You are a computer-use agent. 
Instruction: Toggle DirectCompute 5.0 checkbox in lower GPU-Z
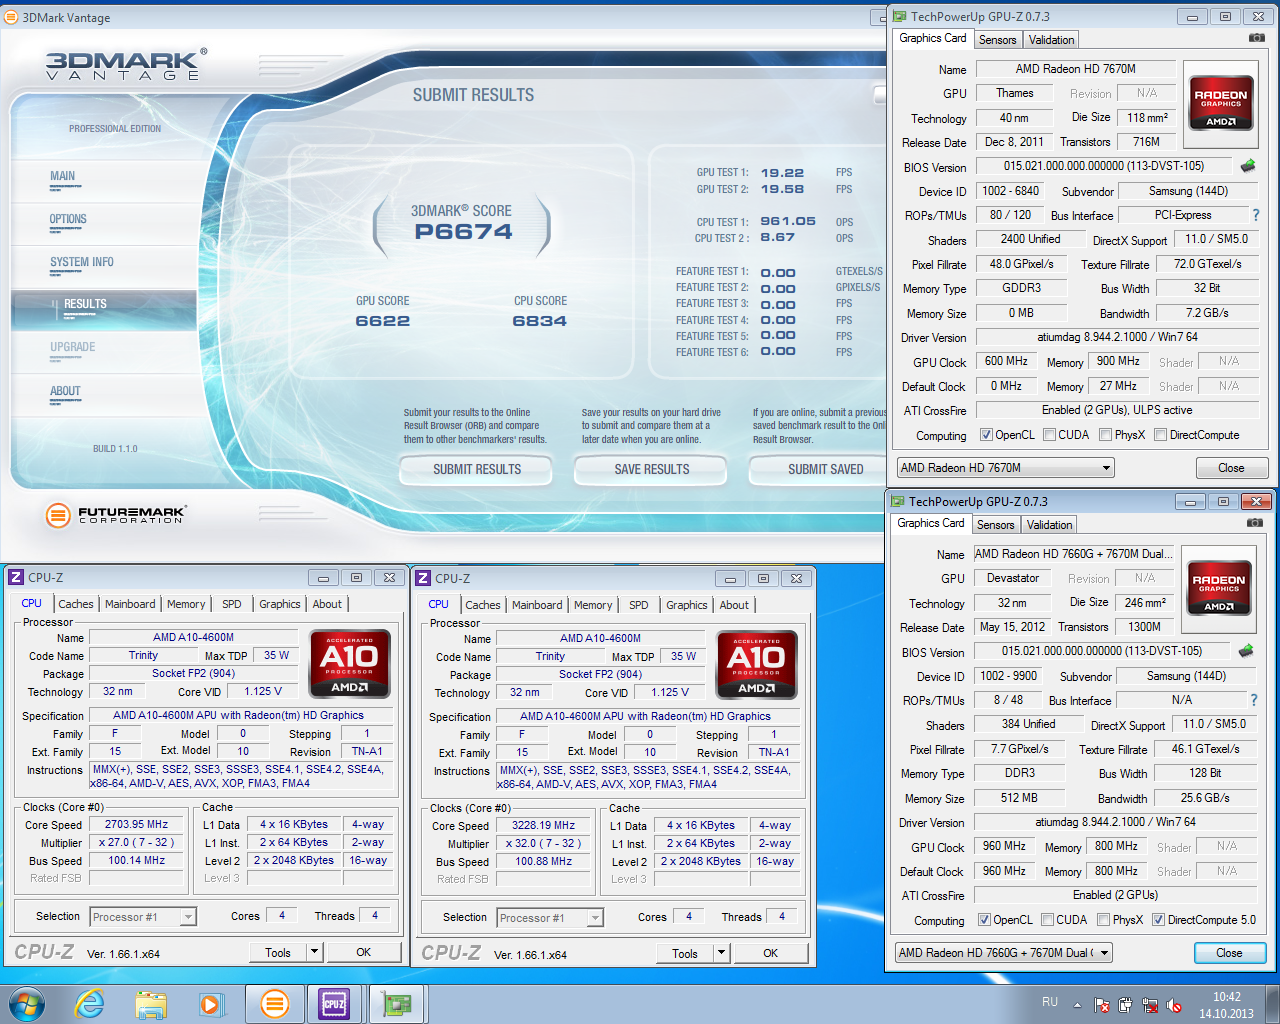(x=1158, y=920)
